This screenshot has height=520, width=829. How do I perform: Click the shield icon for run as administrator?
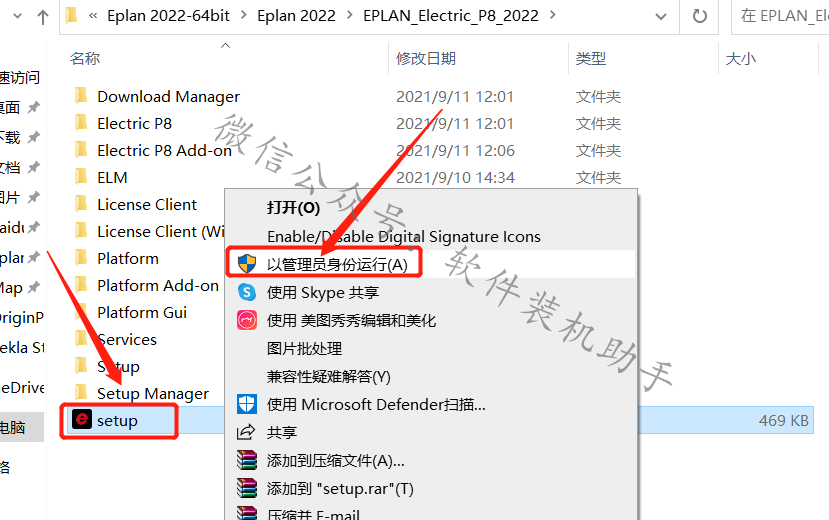coord(247,263)
